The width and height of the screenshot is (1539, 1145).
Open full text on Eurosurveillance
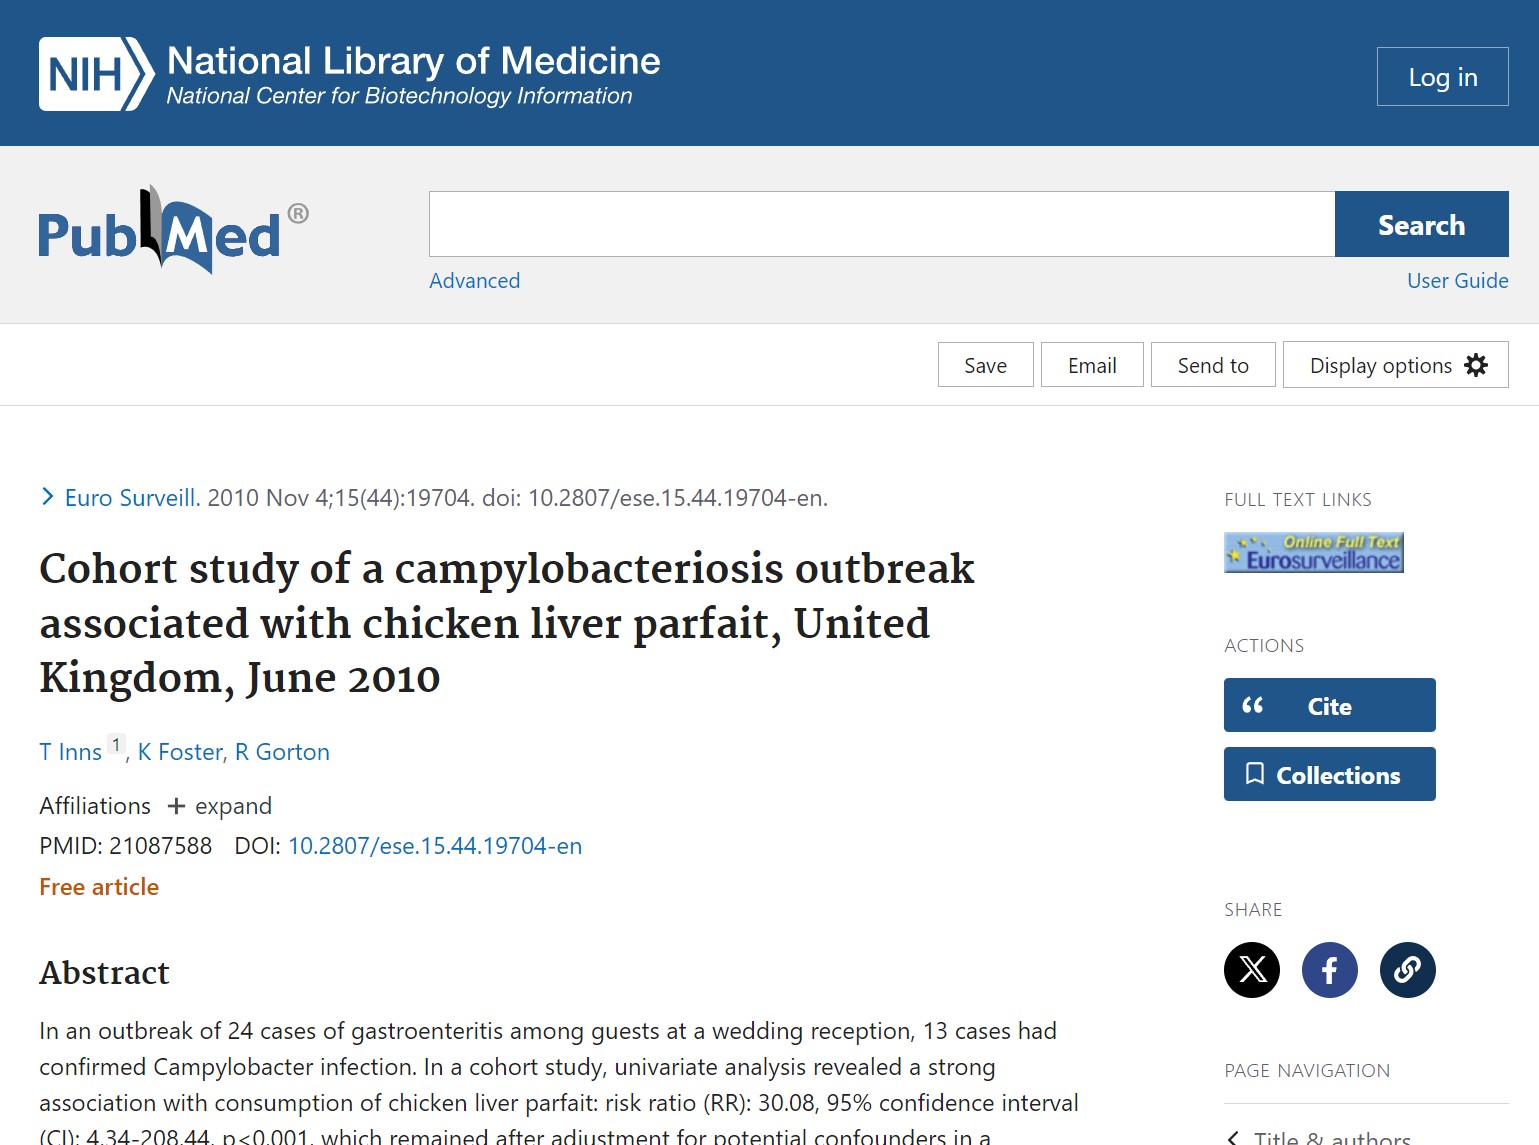pos(1313,552)
